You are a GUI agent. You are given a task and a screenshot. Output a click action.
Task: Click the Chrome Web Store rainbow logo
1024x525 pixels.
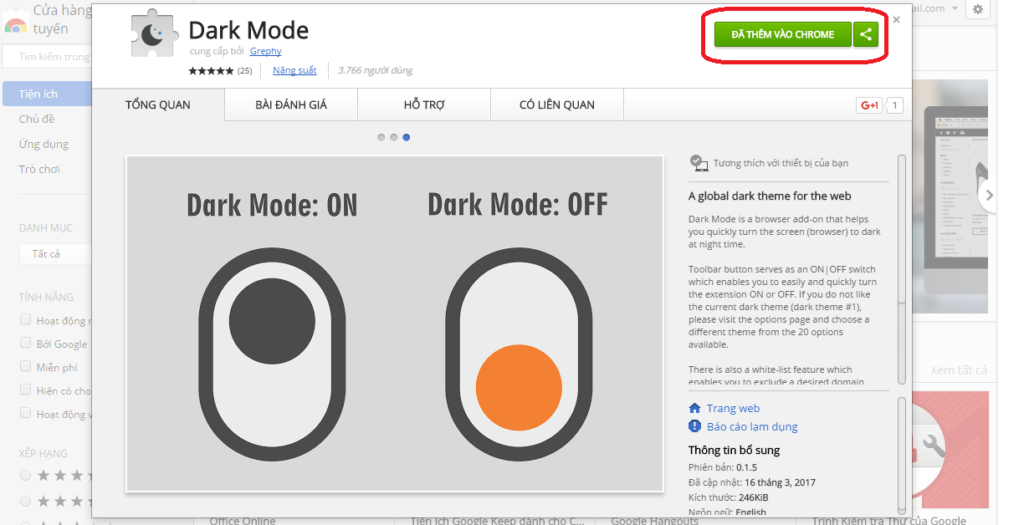pos(15,25)
